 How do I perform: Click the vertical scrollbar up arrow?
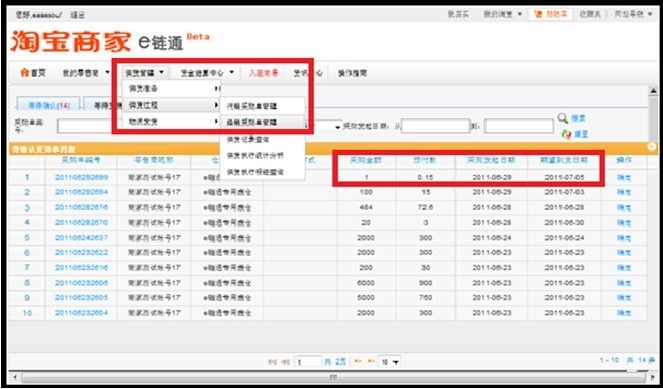click(653, 91)
